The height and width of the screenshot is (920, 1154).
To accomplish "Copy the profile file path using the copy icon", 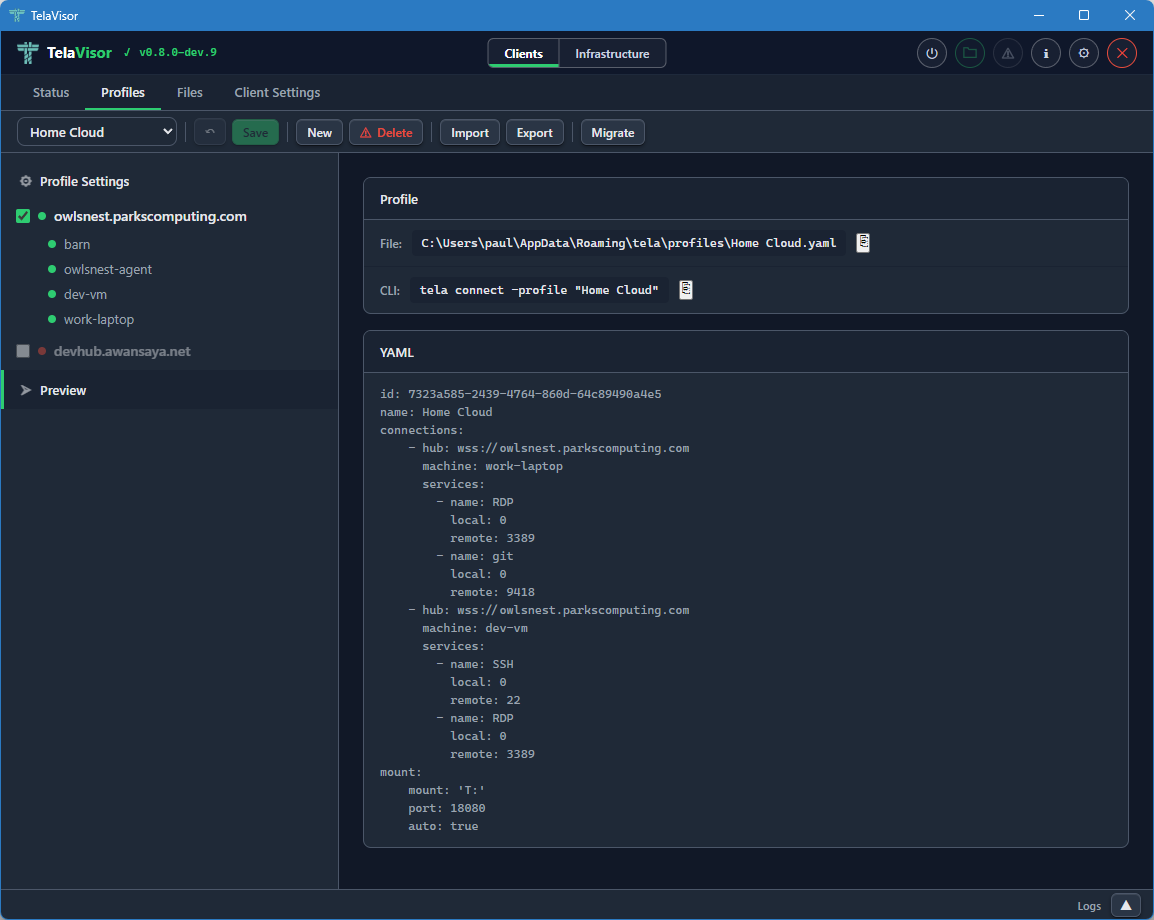I will point(862,242).
